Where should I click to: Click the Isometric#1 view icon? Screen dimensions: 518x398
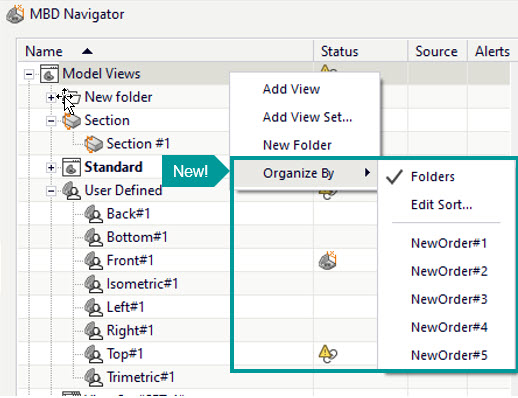tap(93, 284)
